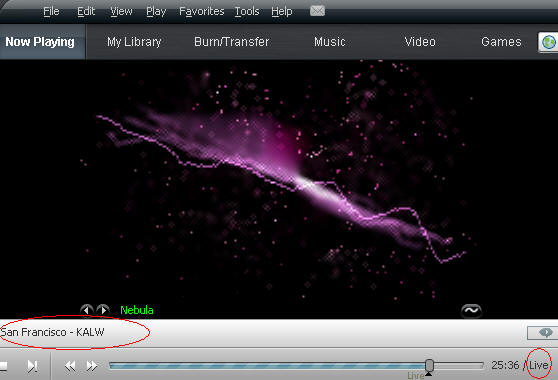Image resolution: width=558 pixels, height=380 pixels.
Task: Click the globe icon in tab bar
Action: [x=548, y=42]
